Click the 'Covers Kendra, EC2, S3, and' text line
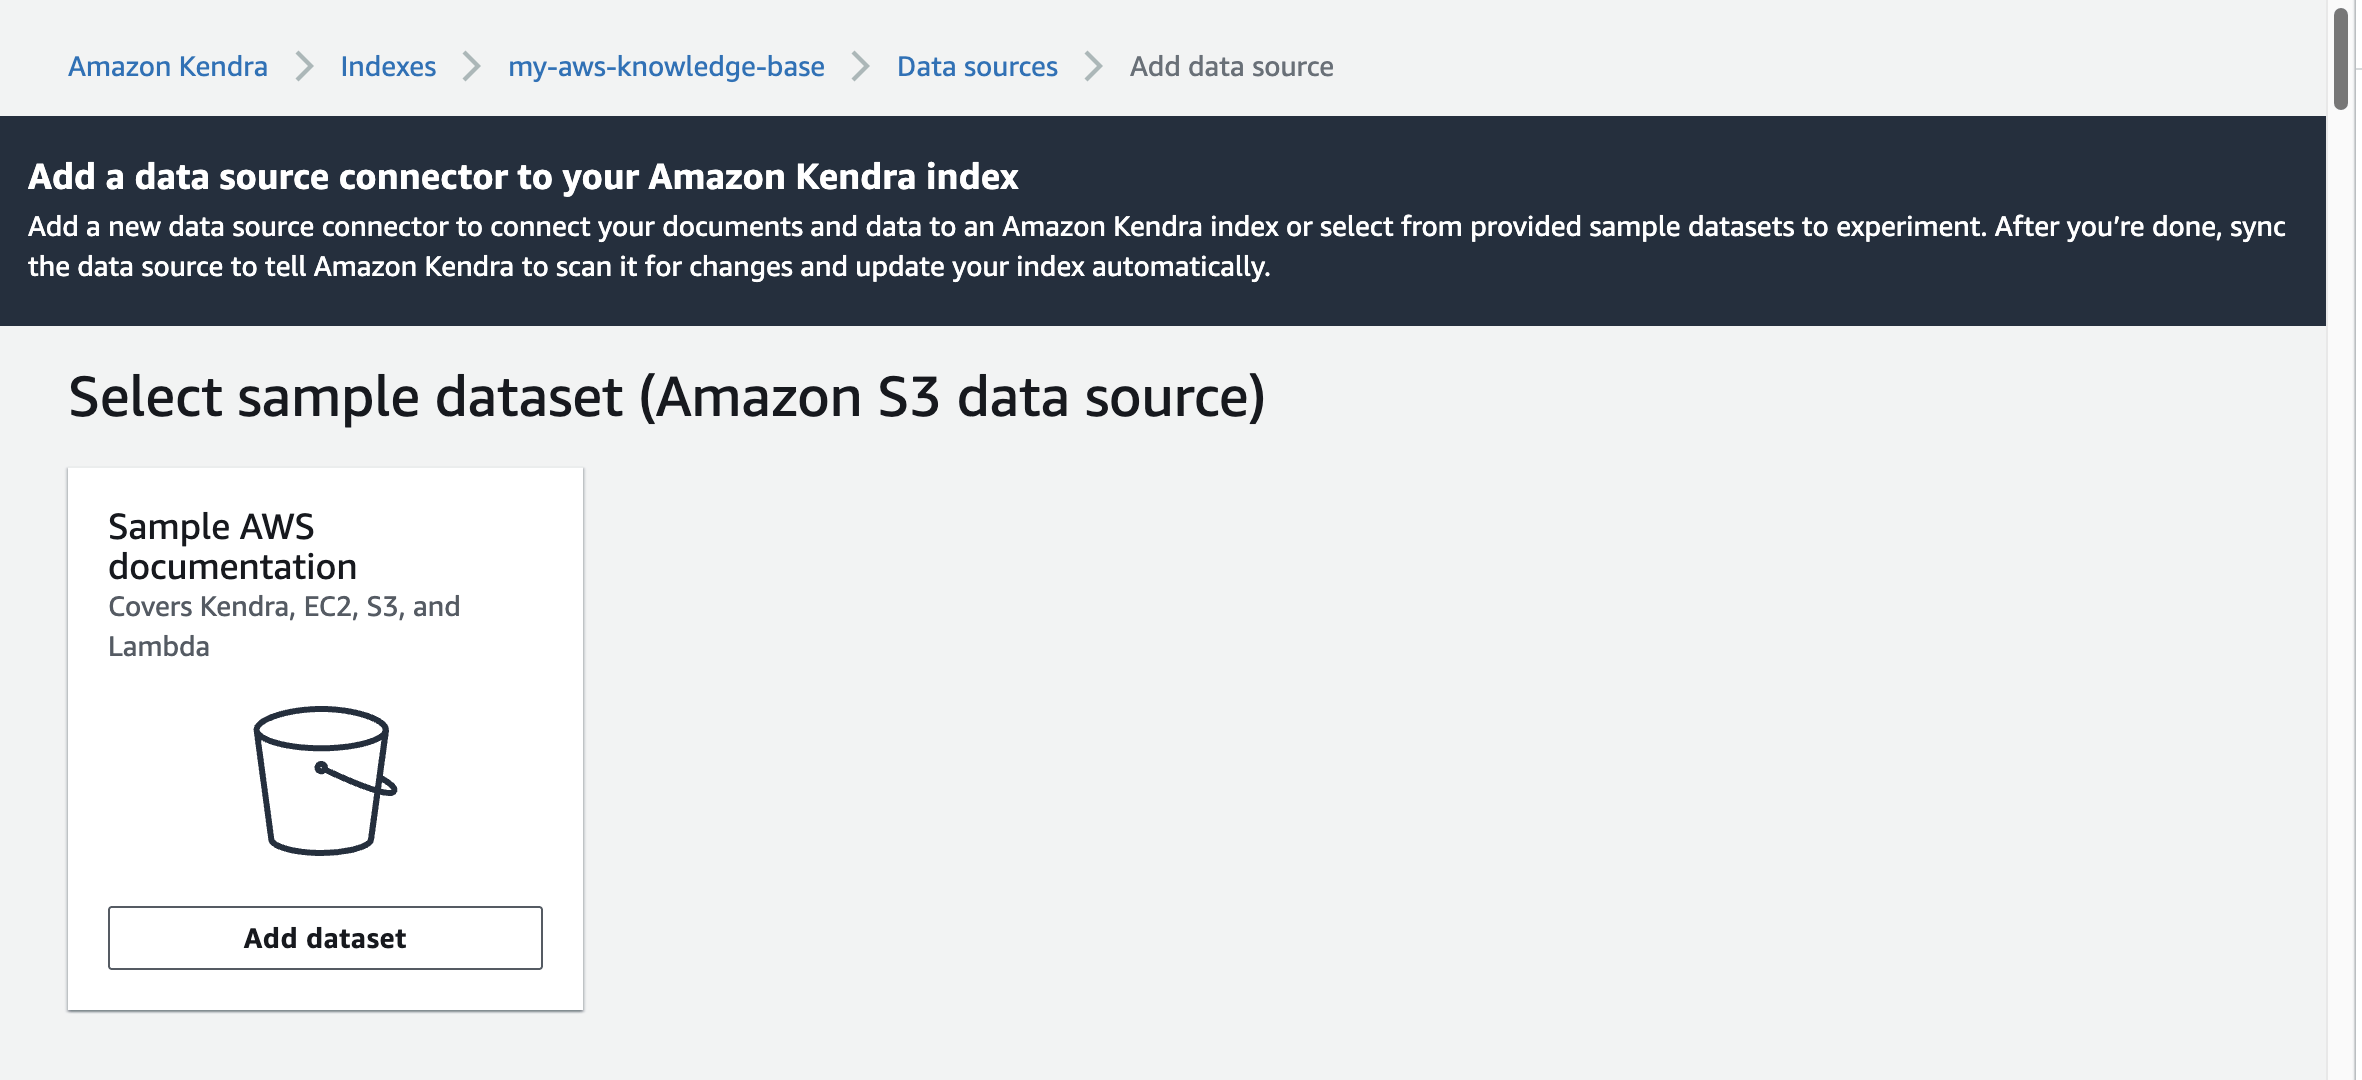Viewport: 2362px width, 1080px height. 284,607
